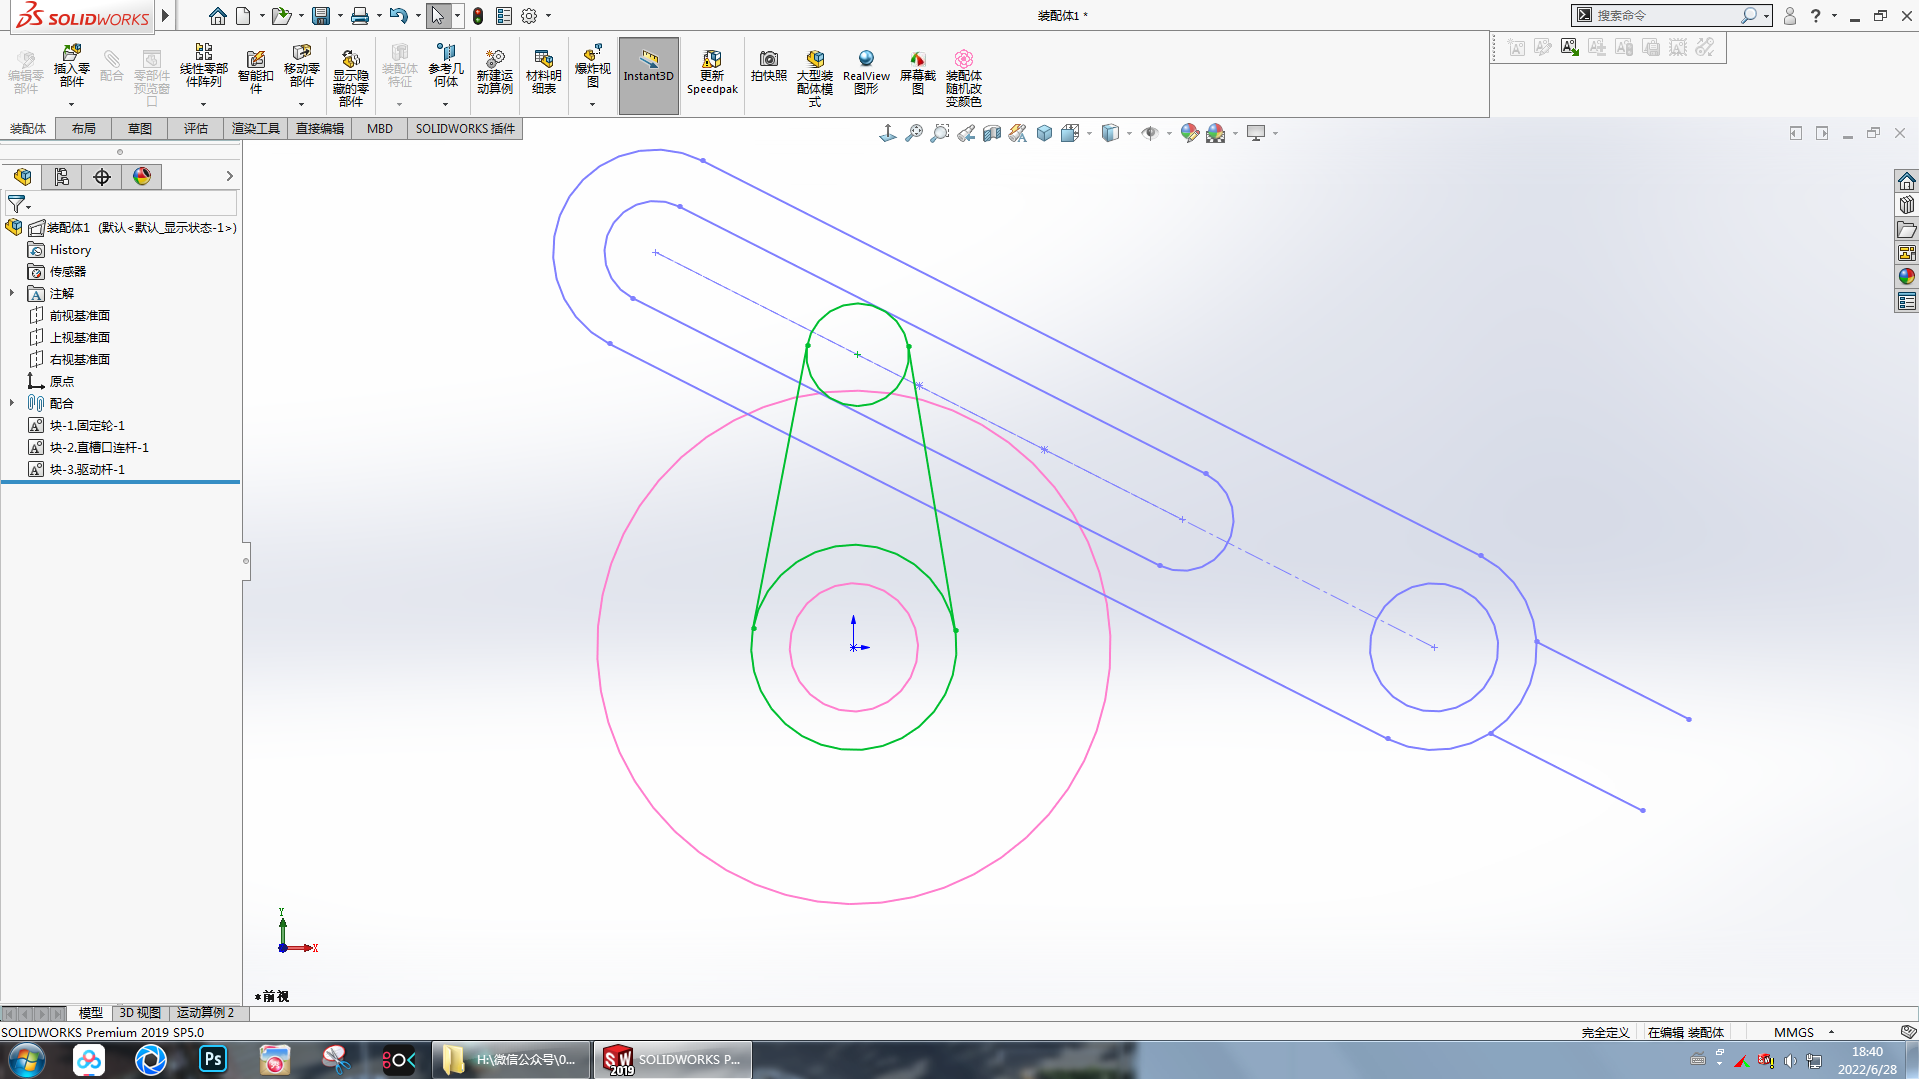Image resolution: width=1919 pixels, height=1079 pixels.
Task: Select the History item in the tree
Action: [70, 250]
